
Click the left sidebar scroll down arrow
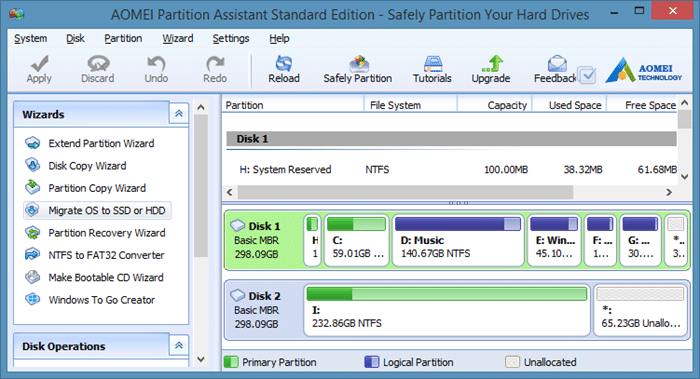click(201, 359)
